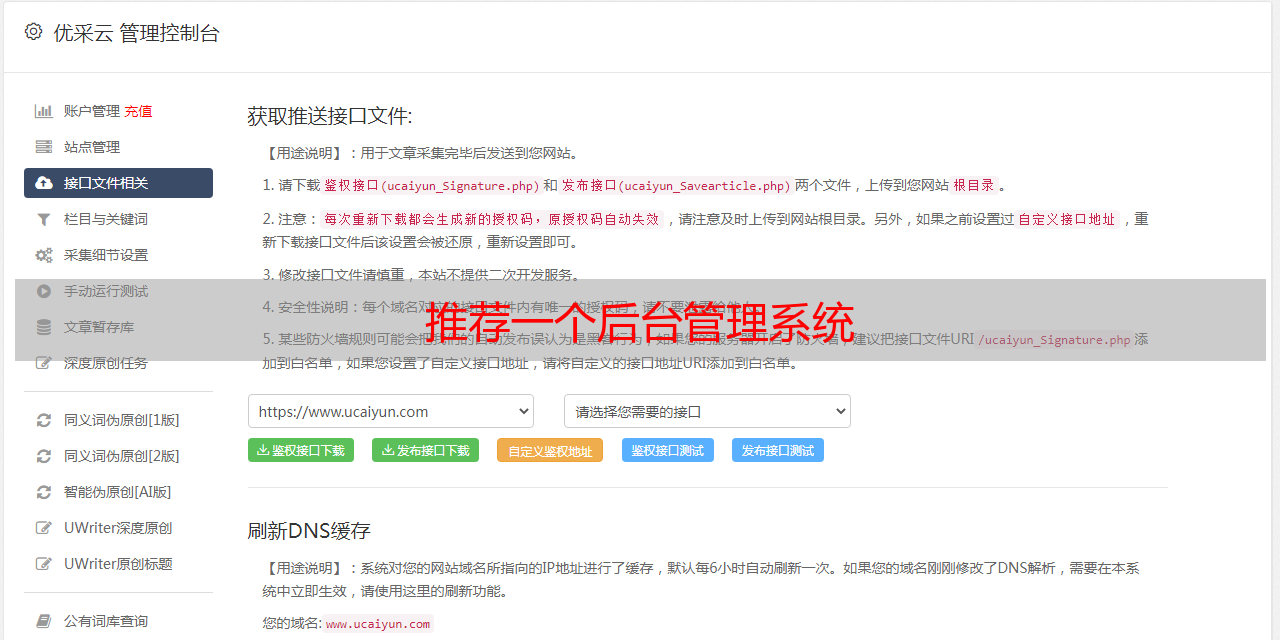Click the cloud upload icon for 接口文件相关
1280x640 pixels.
[44, 183]
